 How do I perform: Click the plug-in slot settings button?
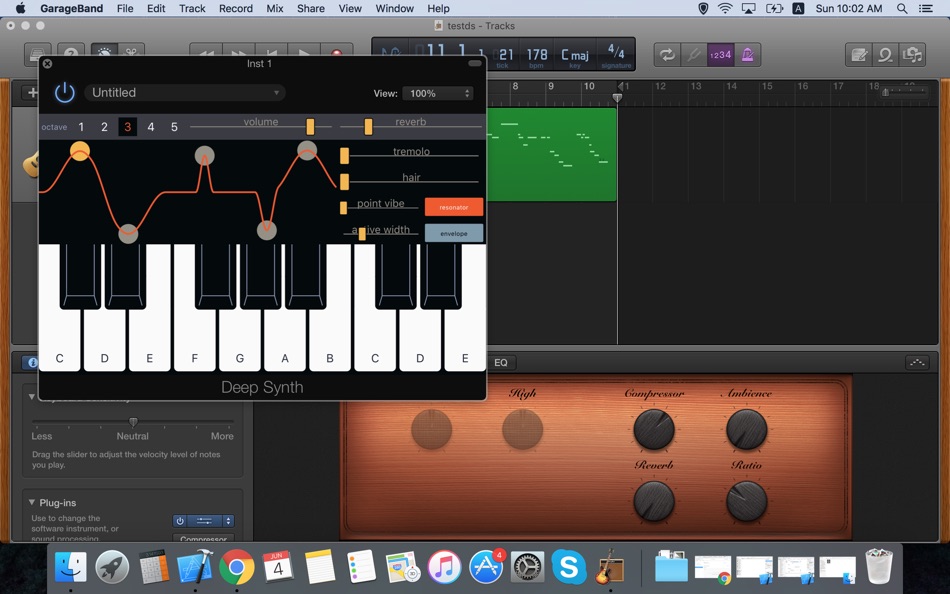[x=205, y=521]
